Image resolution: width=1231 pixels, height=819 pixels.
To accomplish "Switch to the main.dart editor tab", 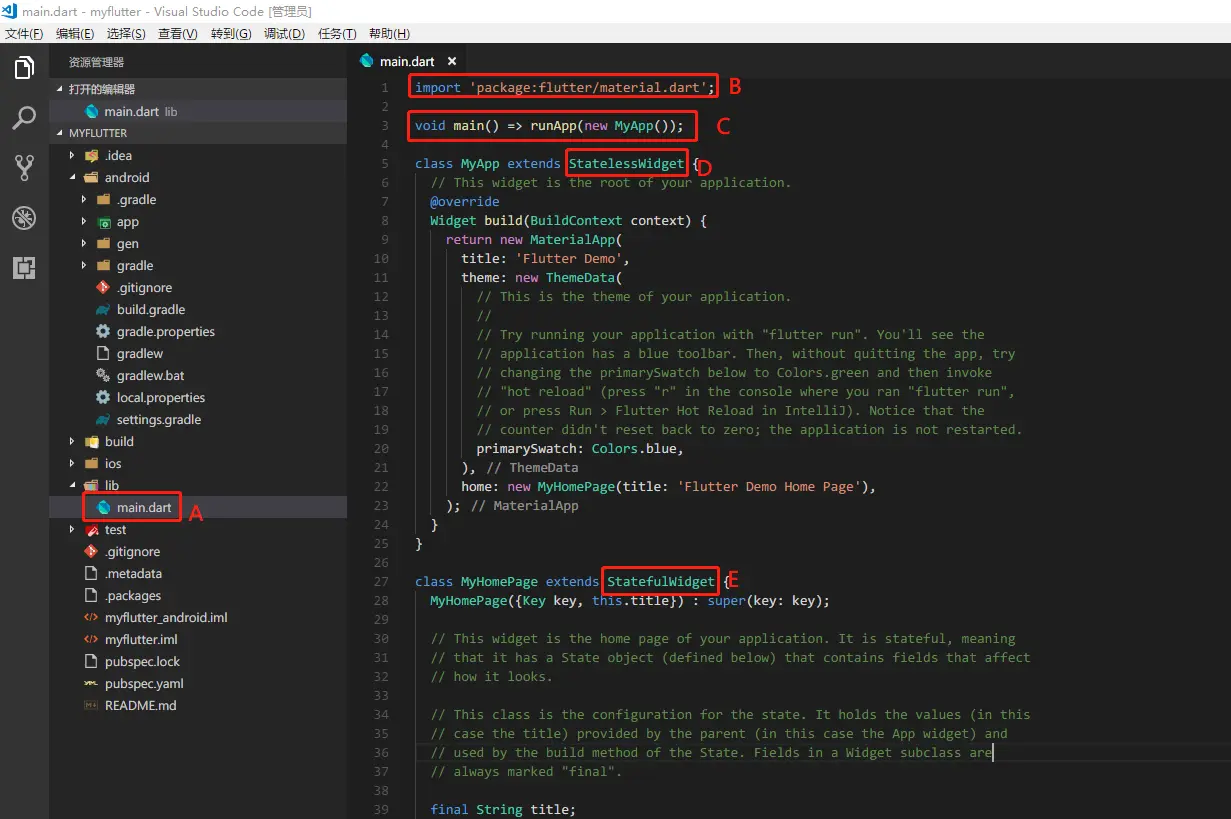I will (x=406, y=62).
